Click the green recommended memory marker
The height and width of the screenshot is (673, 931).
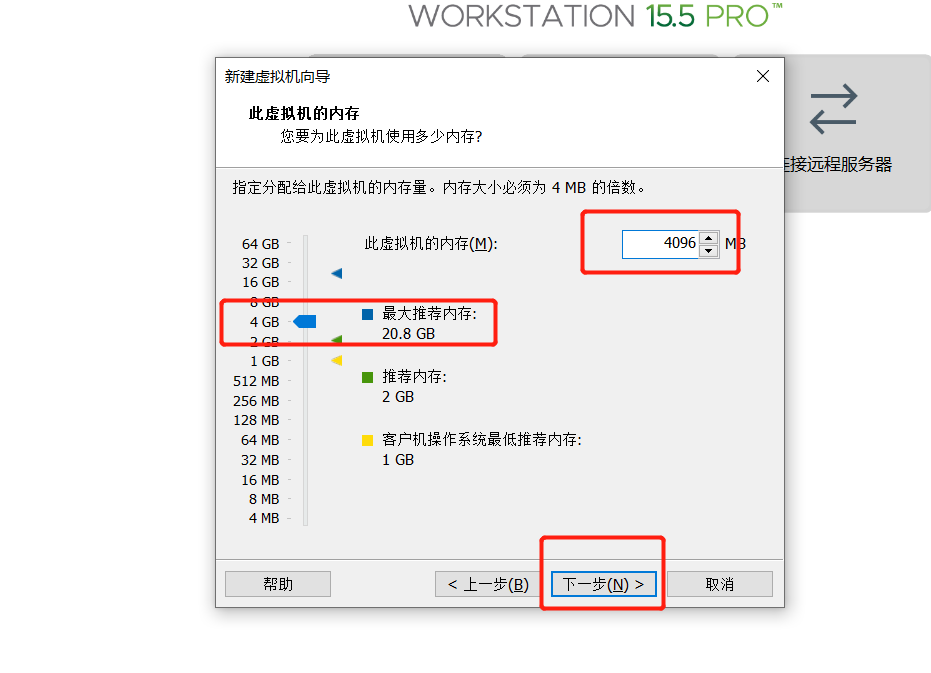coord(337,340)
